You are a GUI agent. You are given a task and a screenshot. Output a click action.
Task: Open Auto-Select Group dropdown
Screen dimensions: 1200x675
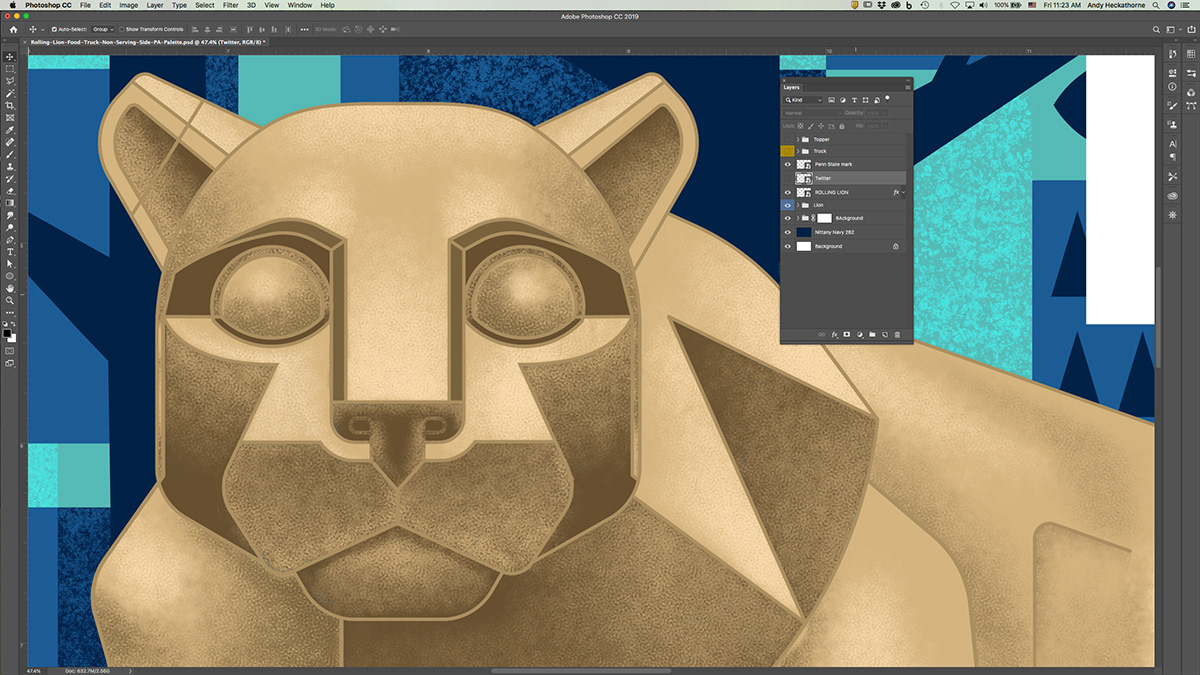click(x=103, y=29)
